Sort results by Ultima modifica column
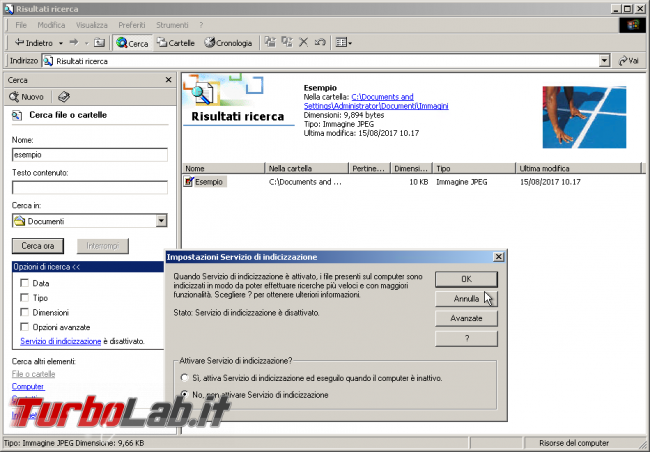Image resolution: width=650 pixels, height=452 pixels. (579, 168)
